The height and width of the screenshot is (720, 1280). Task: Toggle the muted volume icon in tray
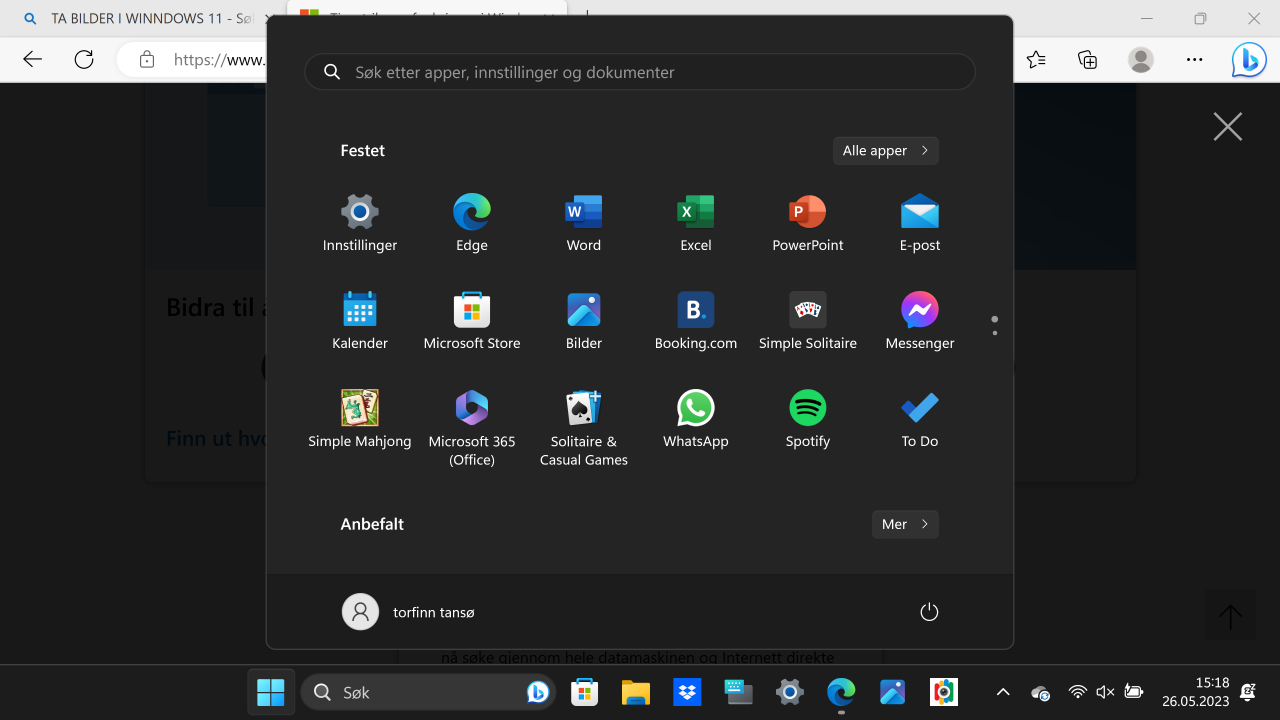point(1105,692)
